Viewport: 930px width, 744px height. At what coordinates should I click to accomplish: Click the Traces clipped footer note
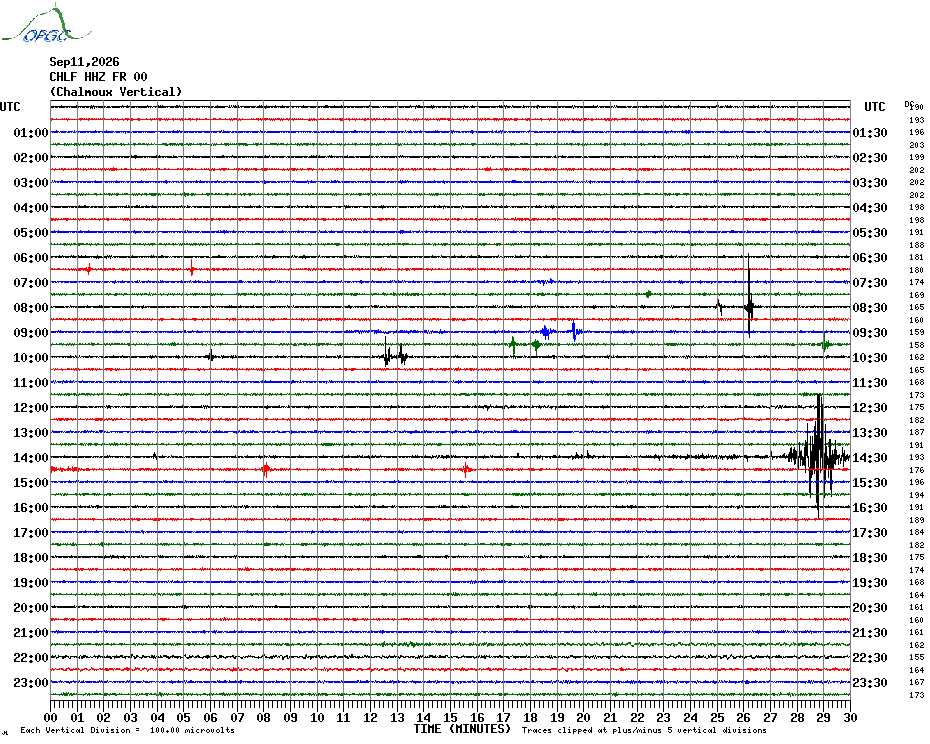(644, 730)
